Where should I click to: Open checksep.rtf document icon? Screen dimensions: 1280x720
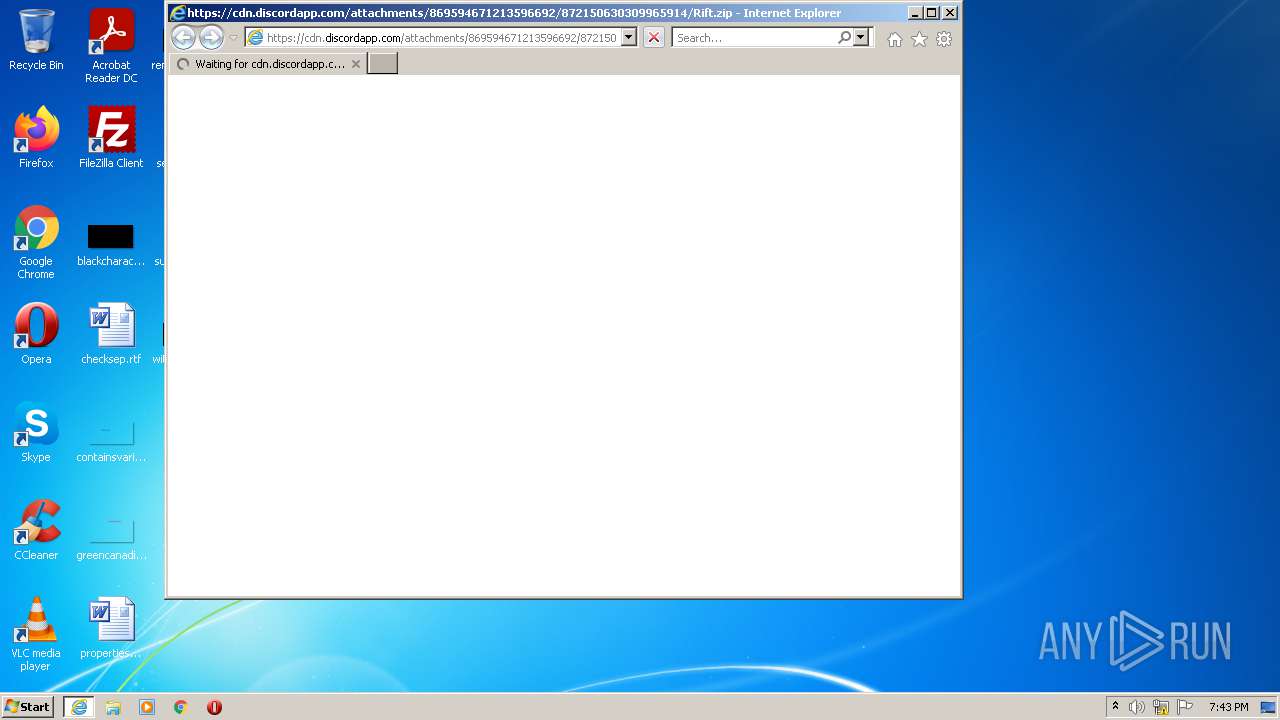[x=111, y=333]
